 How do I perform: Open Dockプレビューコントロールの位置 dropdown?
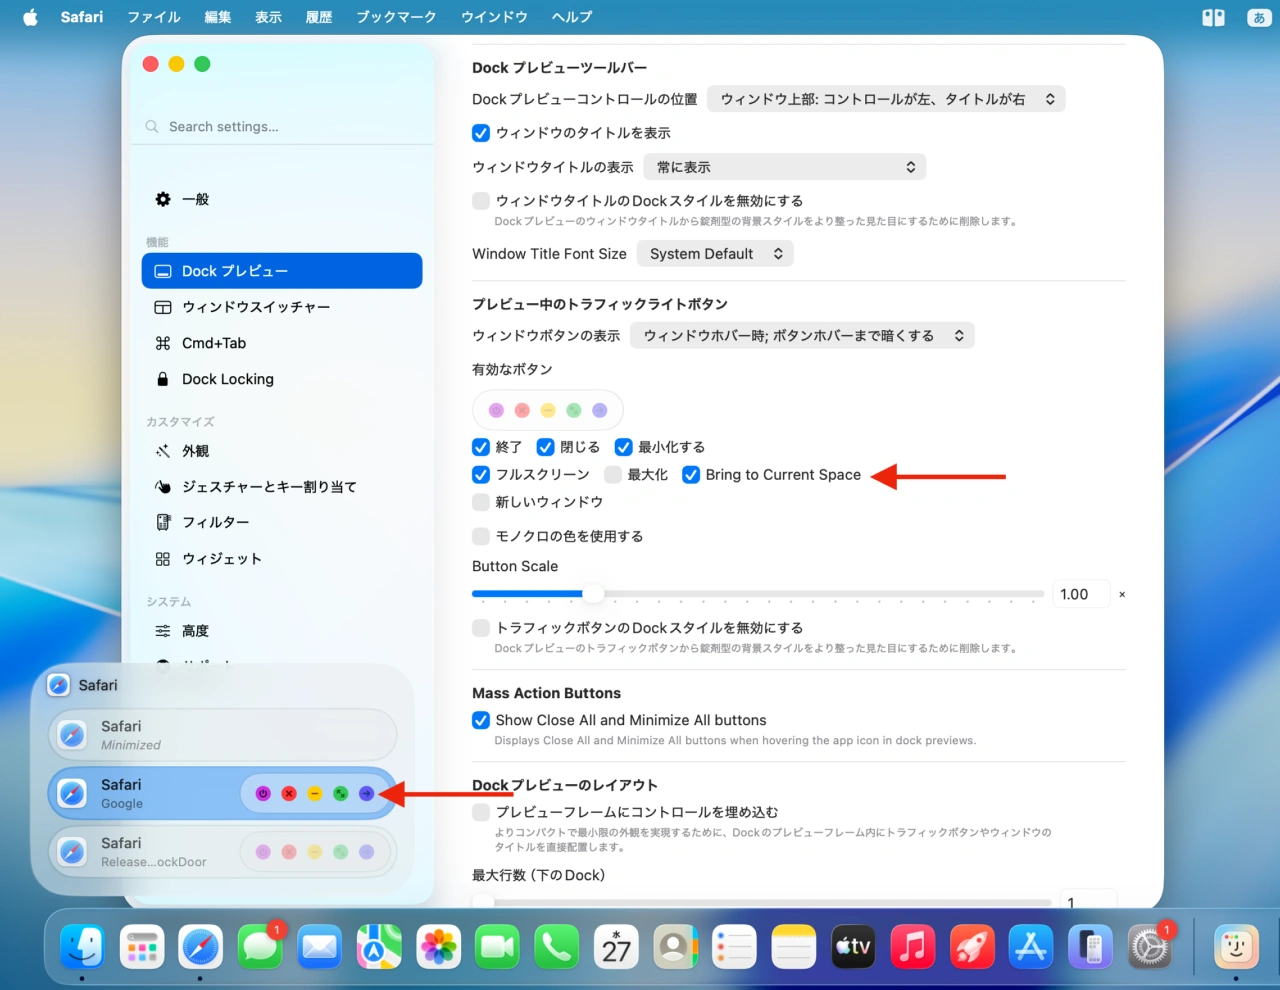click(x=886, y=99)
